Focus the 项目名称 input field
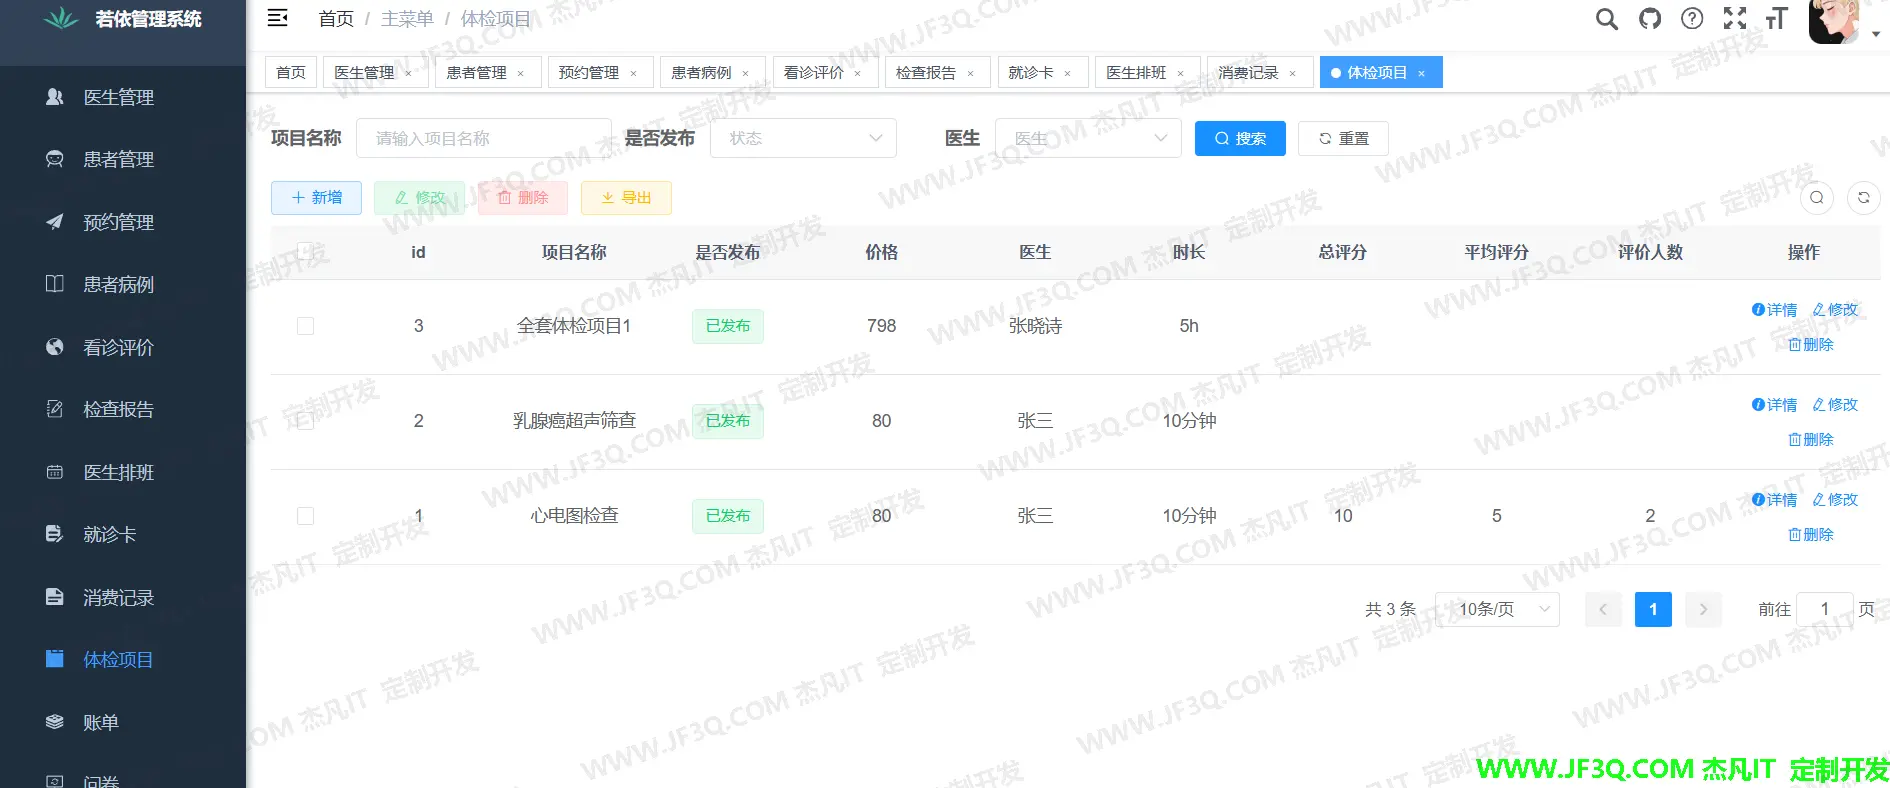This screenshot has height=788, width=1890. tap(483, 138)
